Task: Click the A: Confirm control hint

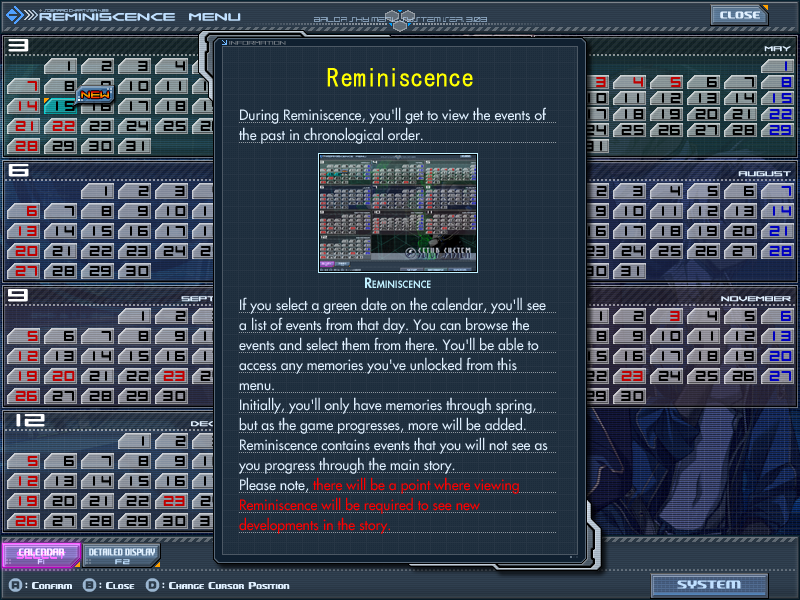Action: pyautogui.click(x=41, y=585)
